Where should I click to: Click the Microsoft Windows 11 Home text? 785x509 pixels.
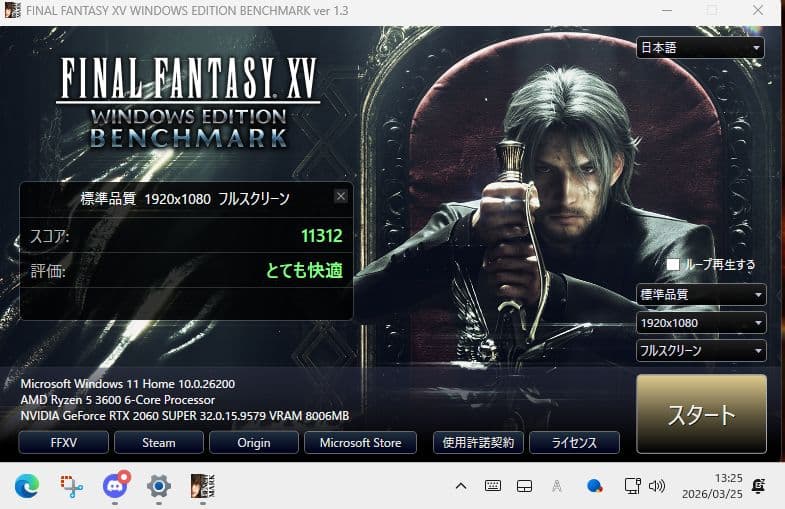click(x=128, y=384)
